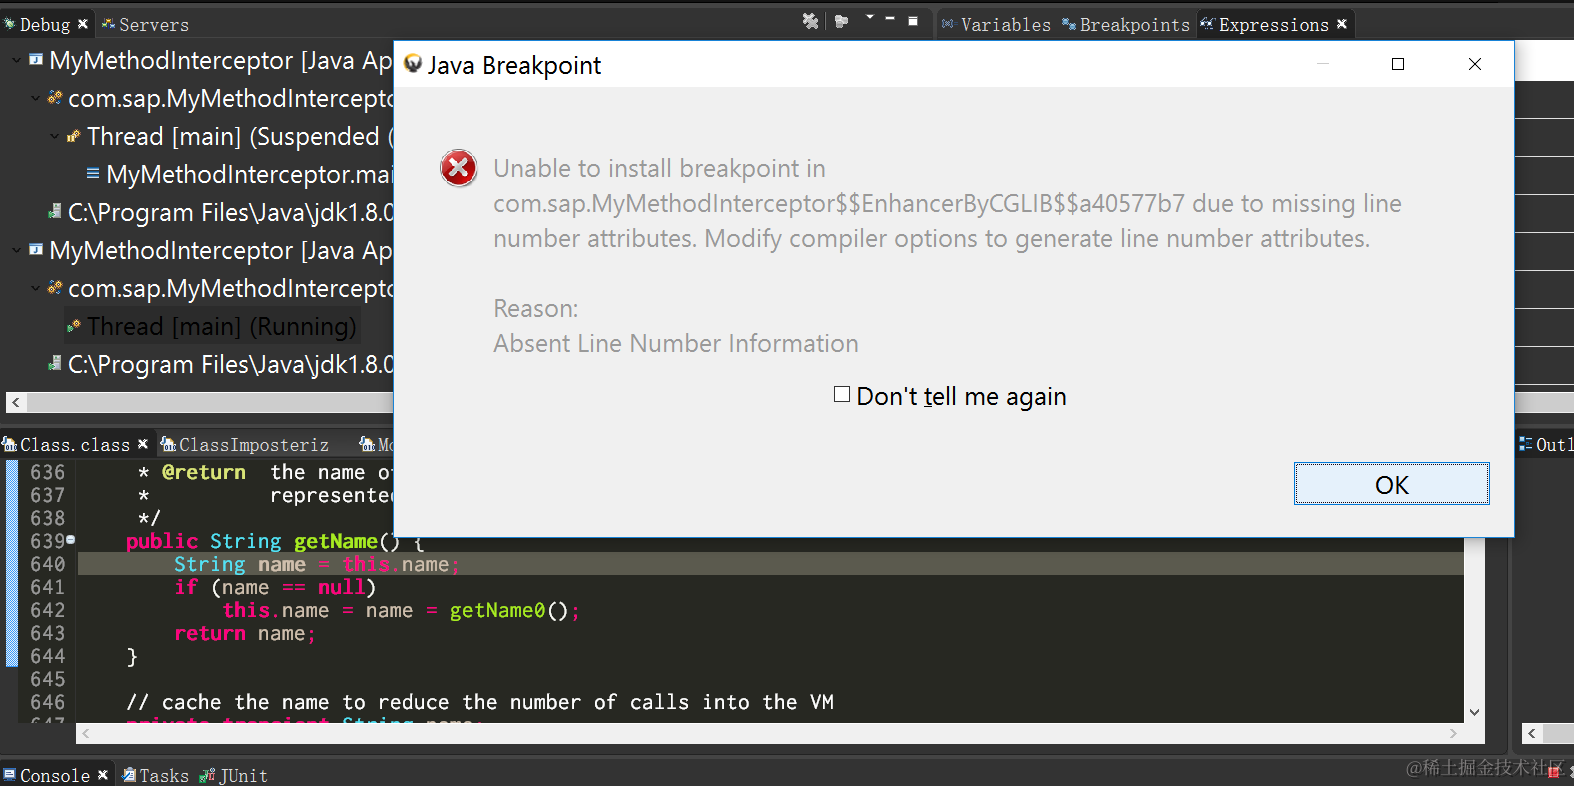
Task: Click second debug target icon beside com.sap
Action: click(x=55, y=288)
